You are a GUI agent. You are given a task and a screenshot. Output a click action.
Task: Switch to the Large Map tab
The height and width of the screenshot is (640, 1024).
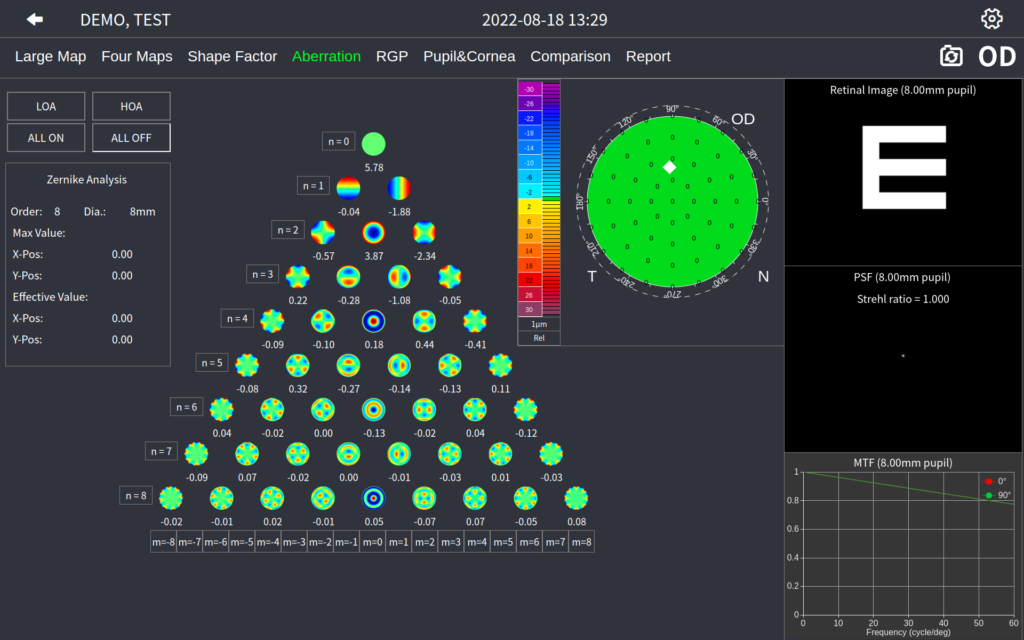50,56
